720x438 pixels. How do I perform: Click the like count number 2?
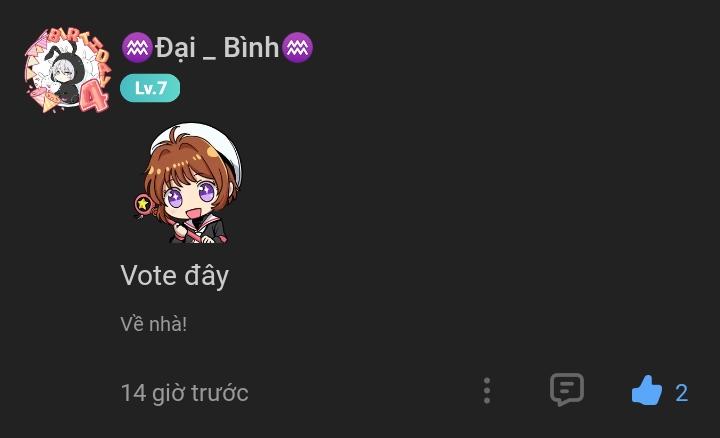click(x=681, y=393)
